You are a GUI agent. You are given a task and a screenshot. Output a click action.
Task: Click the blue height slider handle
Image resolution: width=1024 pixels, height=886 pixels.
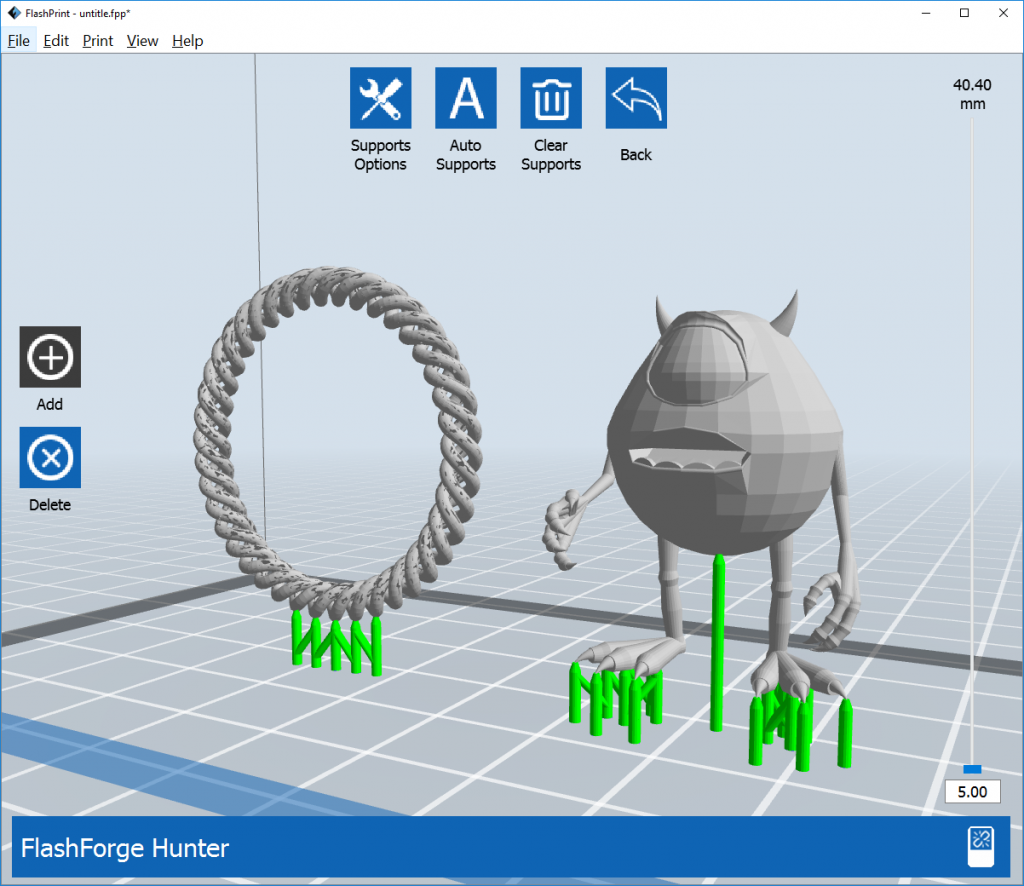click(972, 769)
